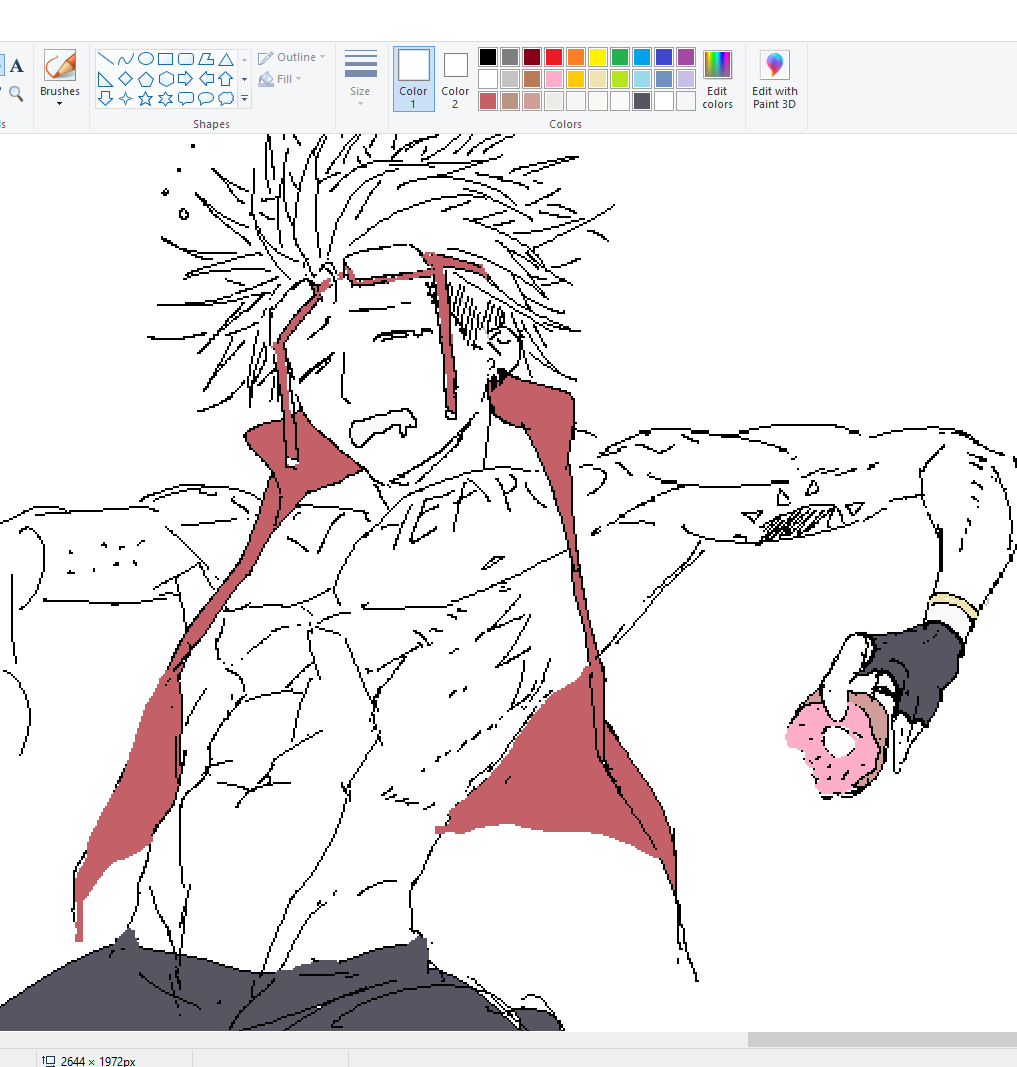This screenshot has height=1067, width=1017.
Task: Select the Left arrow shape
Action: [x=205, y=79]
